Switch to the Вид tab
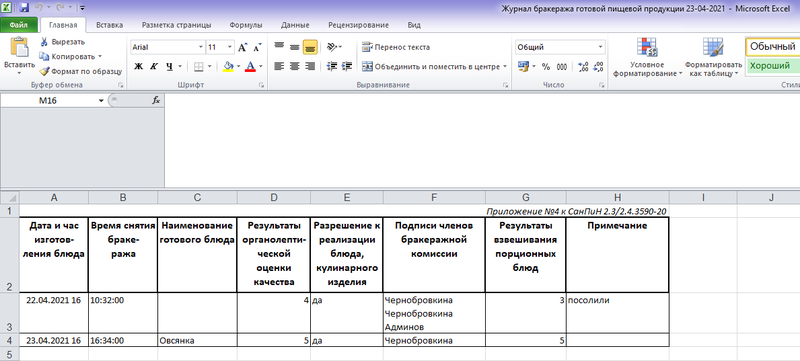 (414, 25)
